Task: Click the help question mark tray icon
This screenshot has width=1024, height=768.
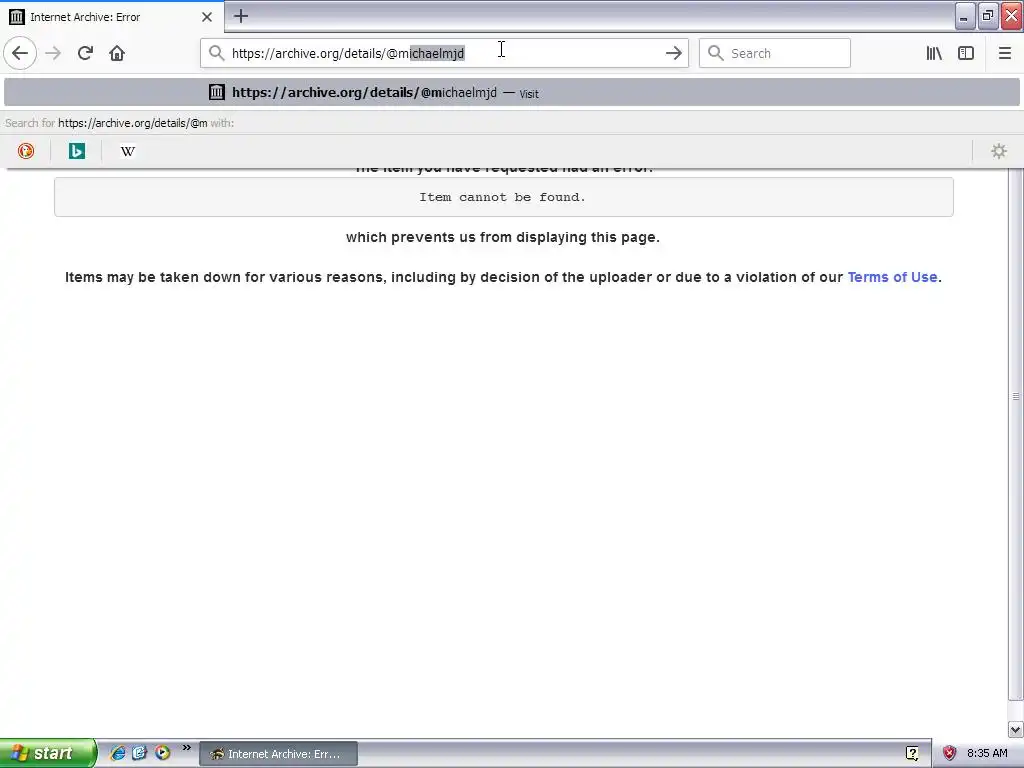Action: (912, 754)
